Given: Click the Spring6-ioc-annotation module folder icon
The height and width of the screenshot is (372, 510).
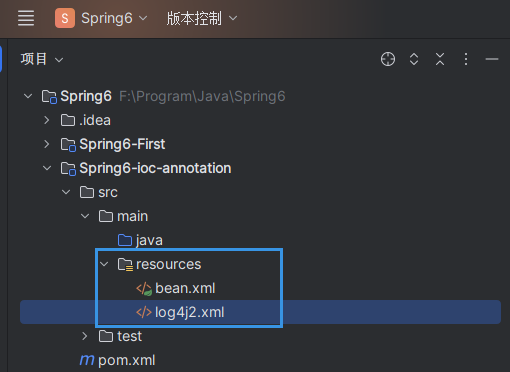Looking at the screenshot, I should tap(68, 169).
